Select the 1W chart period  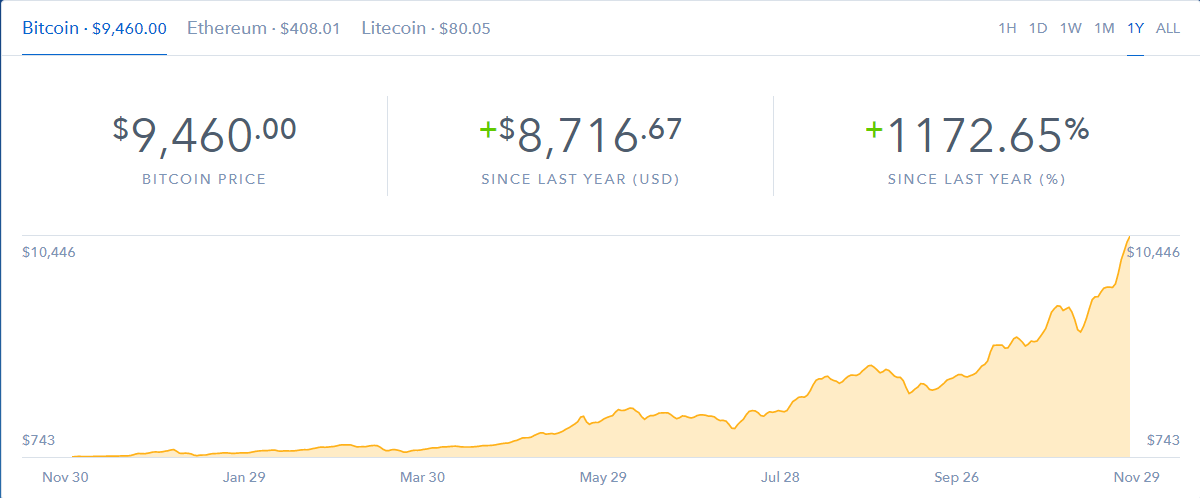pos(1071,28)
